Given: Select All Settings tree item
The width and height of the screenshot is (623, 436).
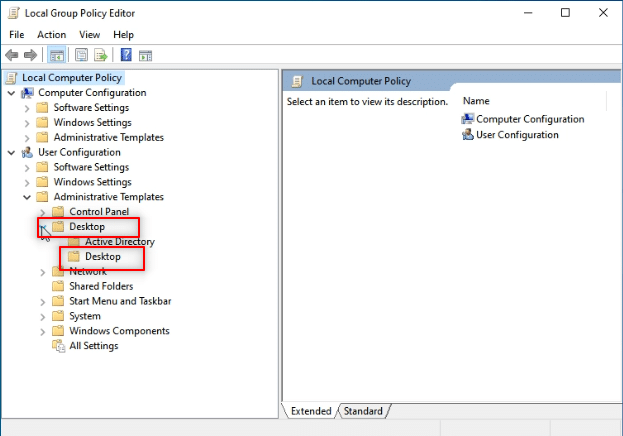Looking at the screenshot, I should tap(94, 346).
